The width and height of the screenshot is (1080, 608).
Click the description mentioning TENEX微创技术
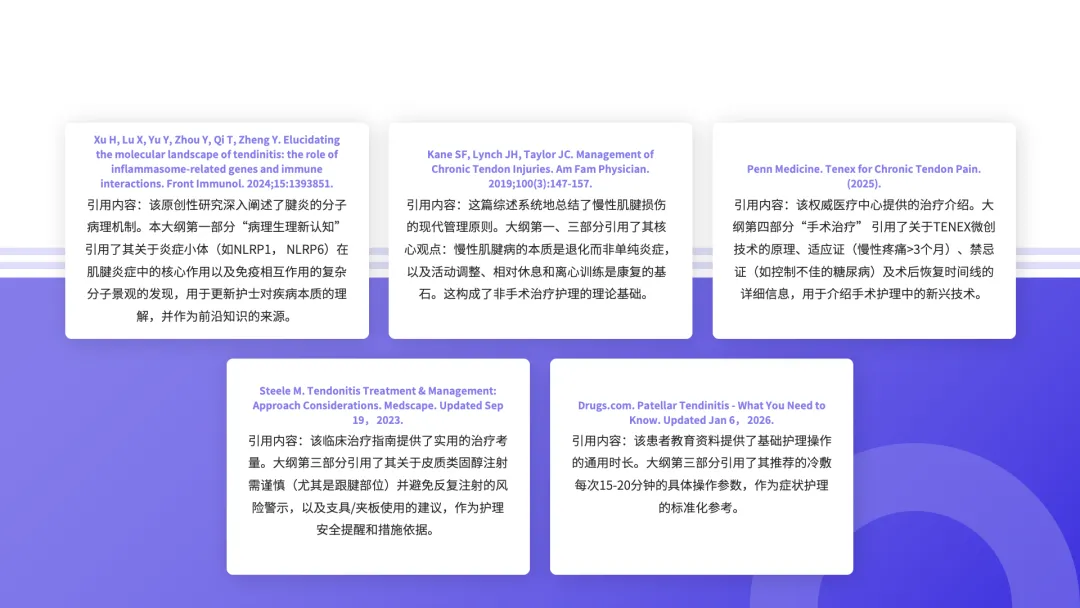(x=864, y=249)
